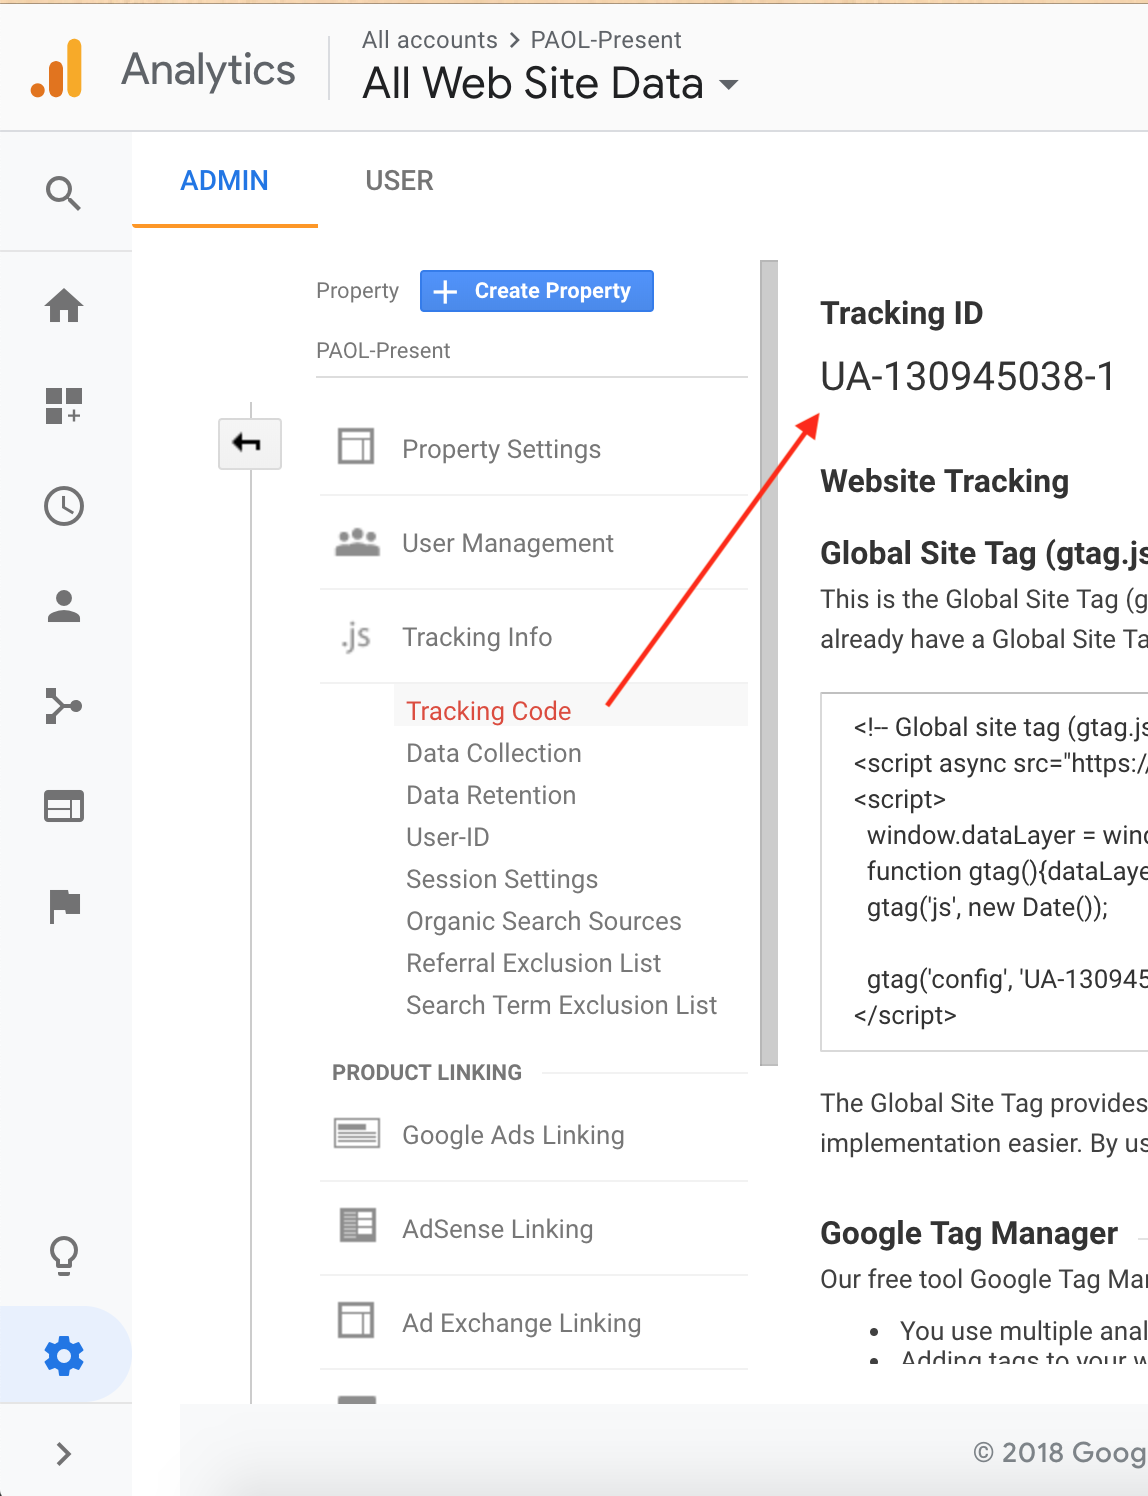Click the Property Settings window icon
The image size is (1148, 1496).
(x=356, y=446)
